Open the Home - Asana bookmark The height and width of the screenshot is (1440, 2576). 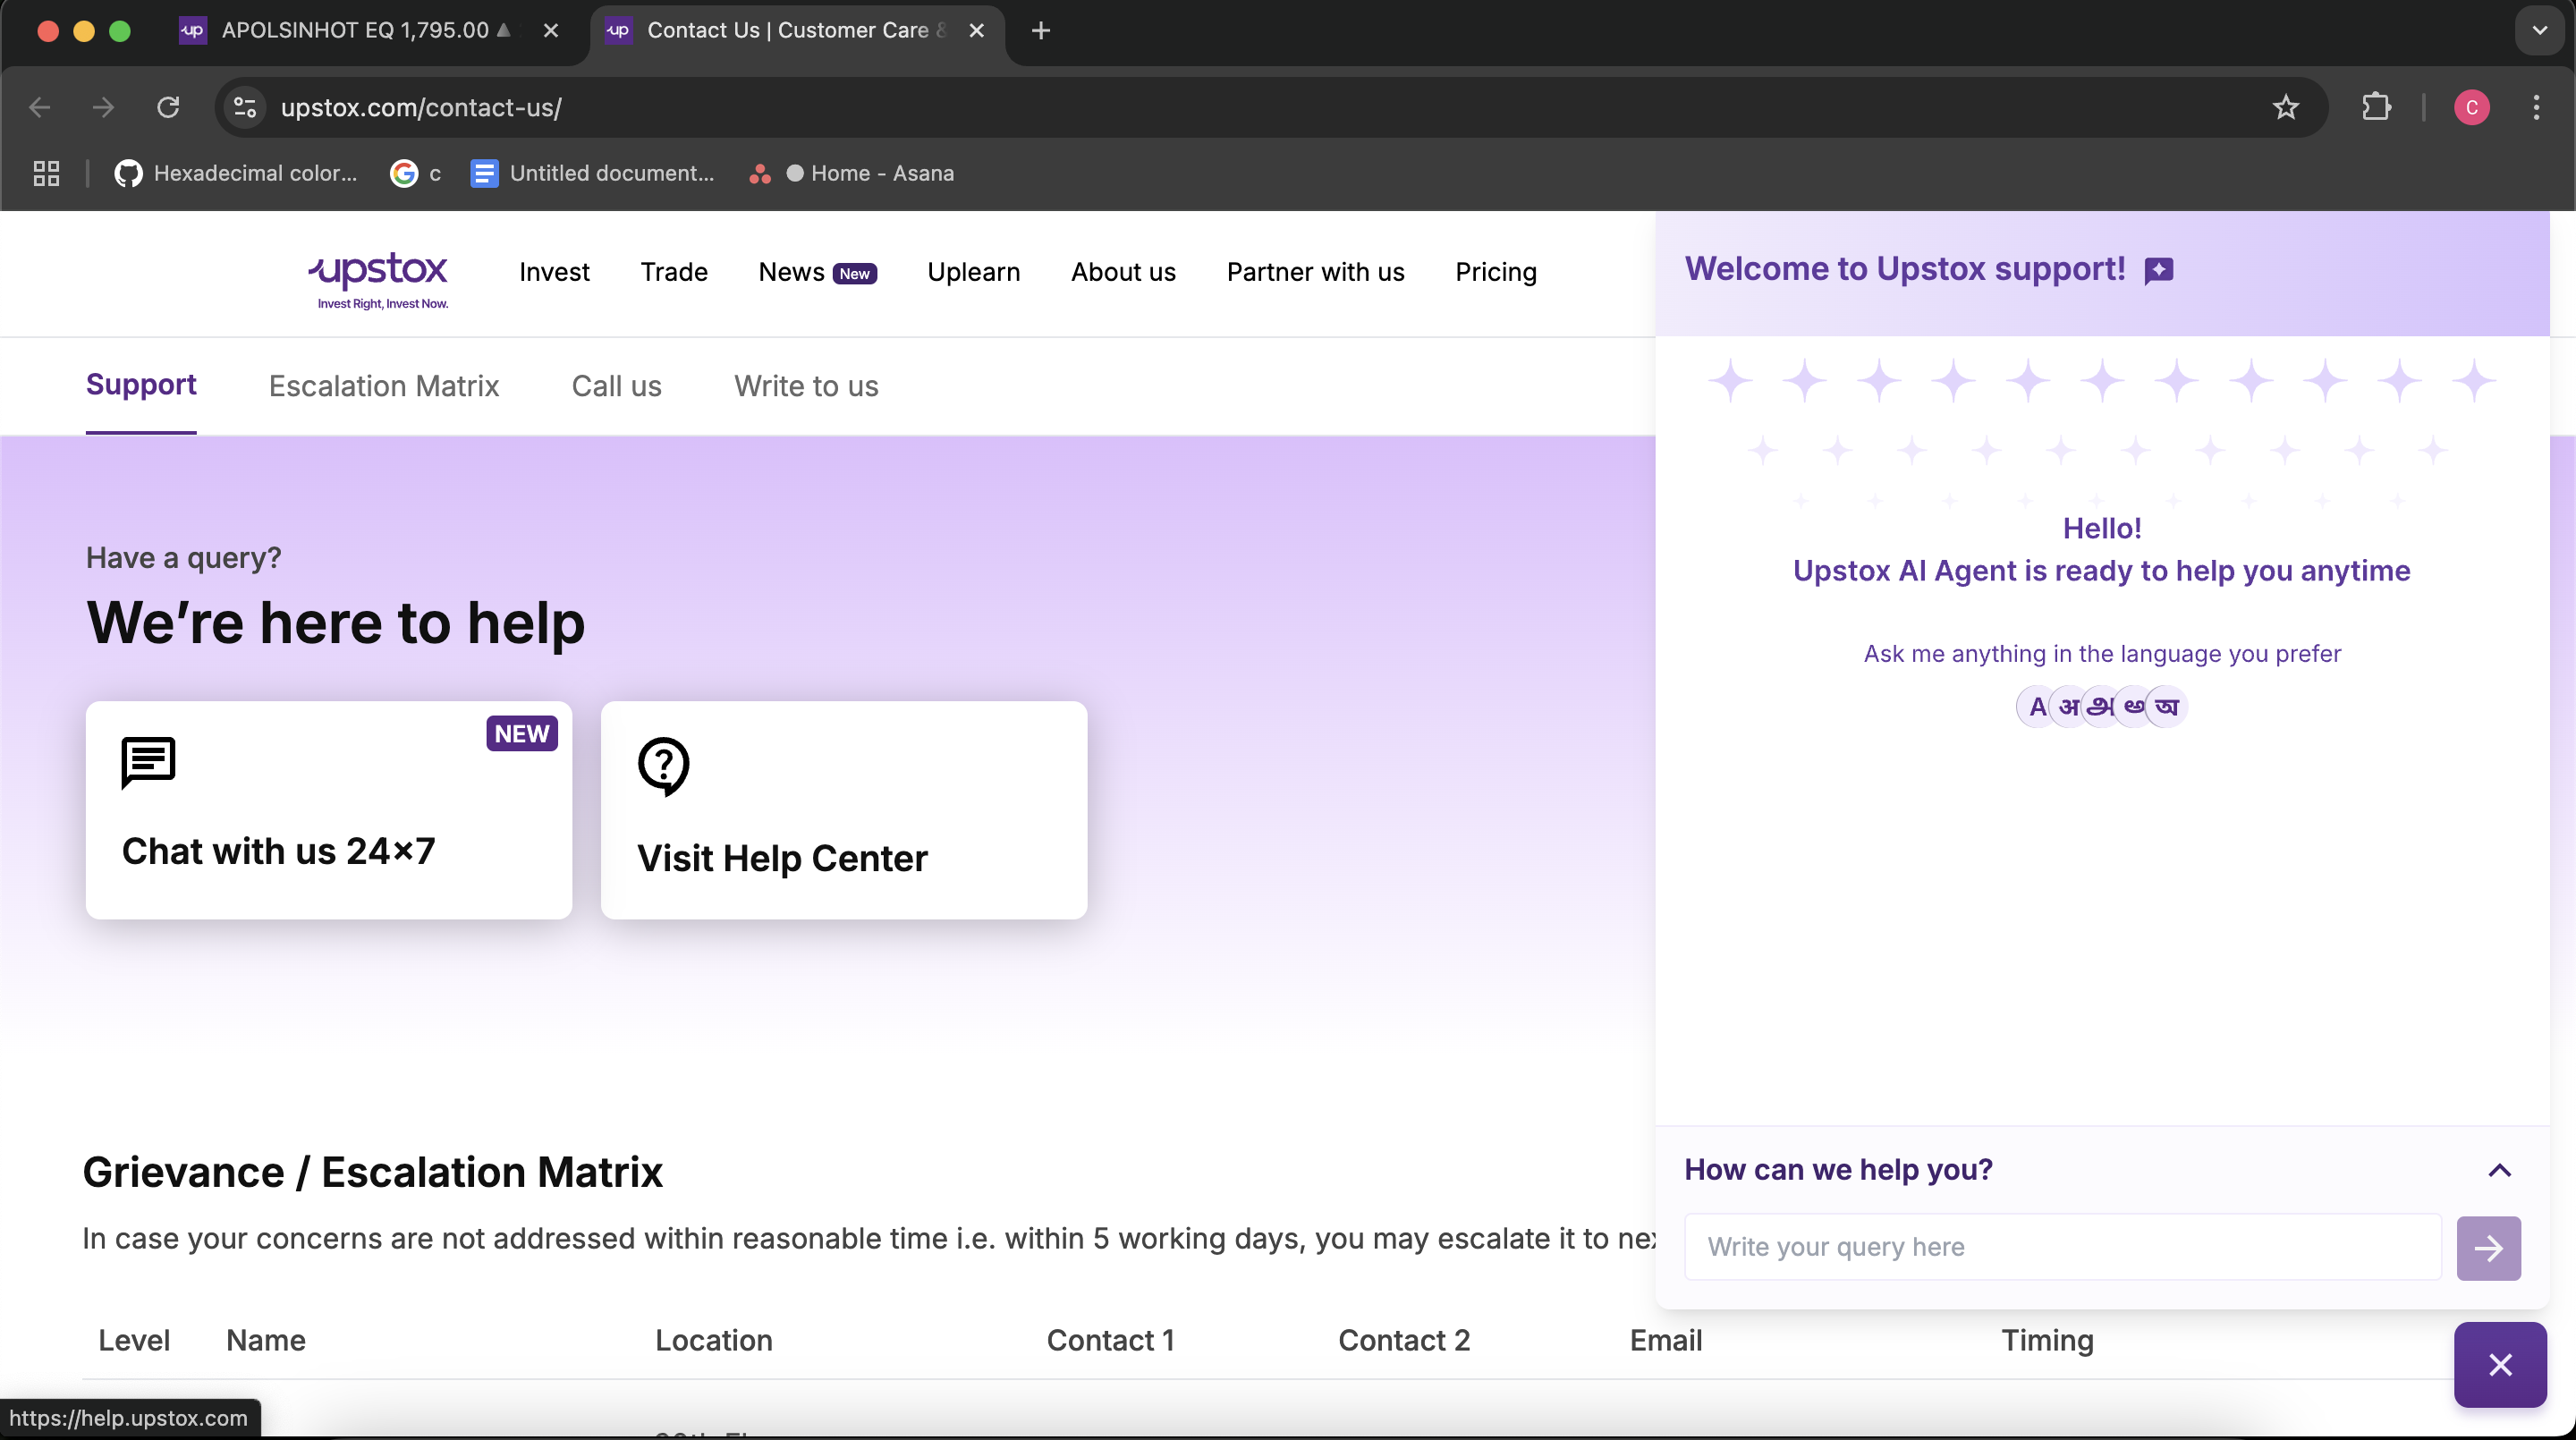pos(851,173)
